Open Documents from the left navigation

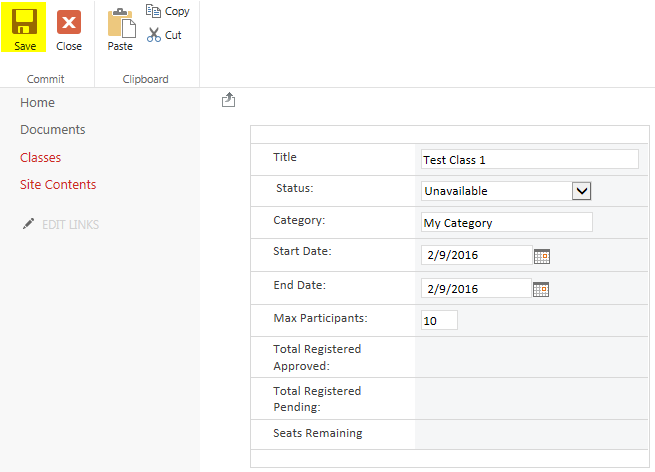click(52, 130)
